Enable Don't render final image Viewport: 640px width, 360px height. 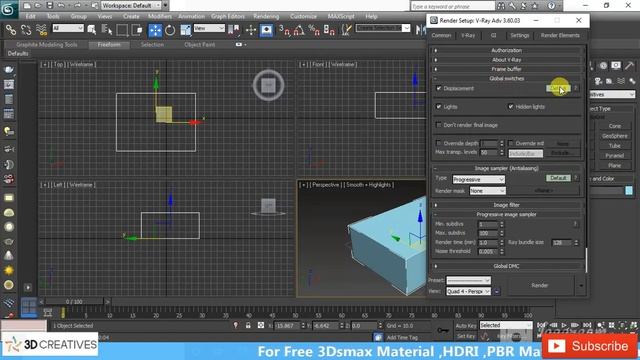point(439,125)
